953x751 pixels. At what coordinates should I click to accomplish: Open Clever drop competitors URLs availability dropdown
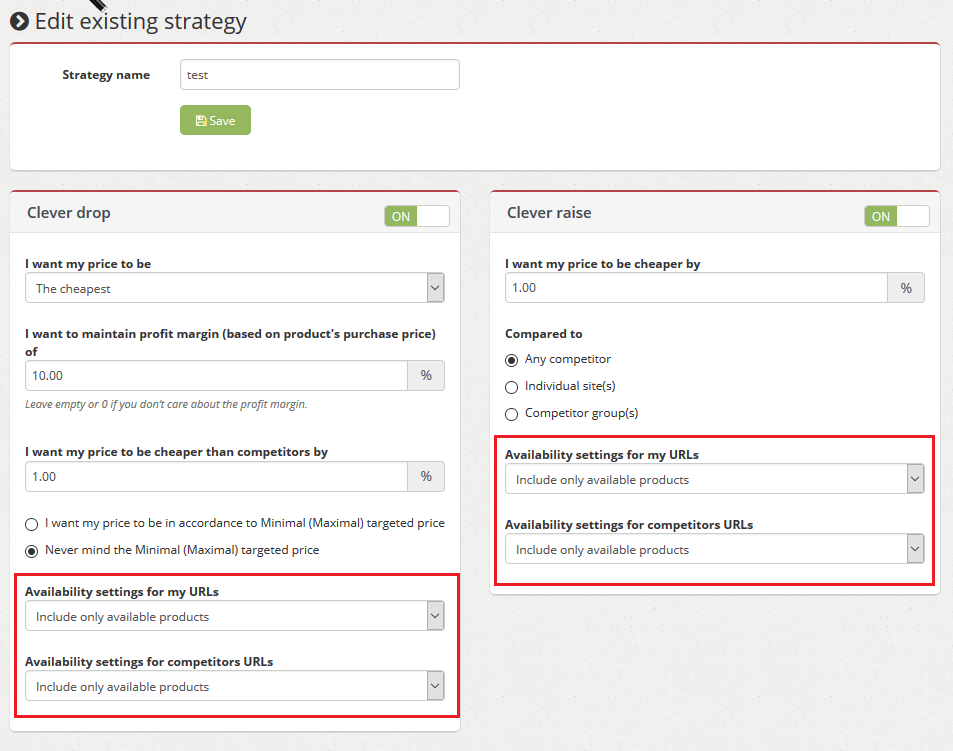235,686
